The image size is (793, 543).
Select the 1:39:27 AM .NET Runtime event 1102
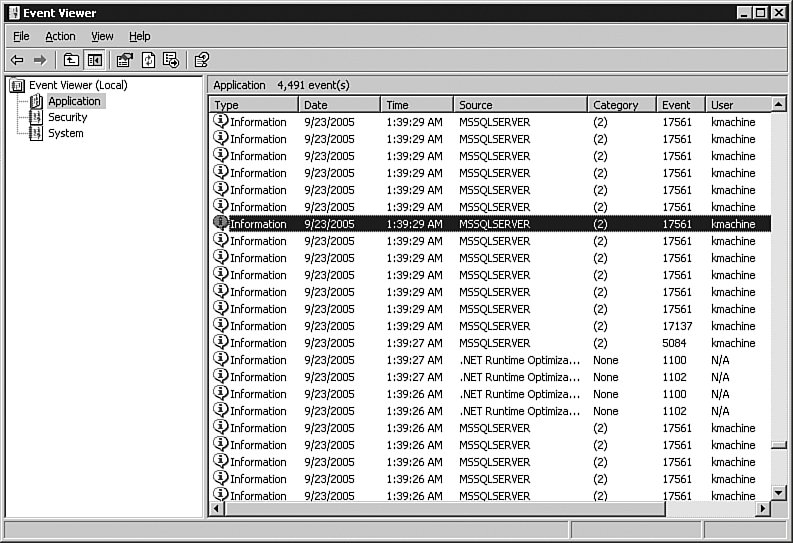490,377
